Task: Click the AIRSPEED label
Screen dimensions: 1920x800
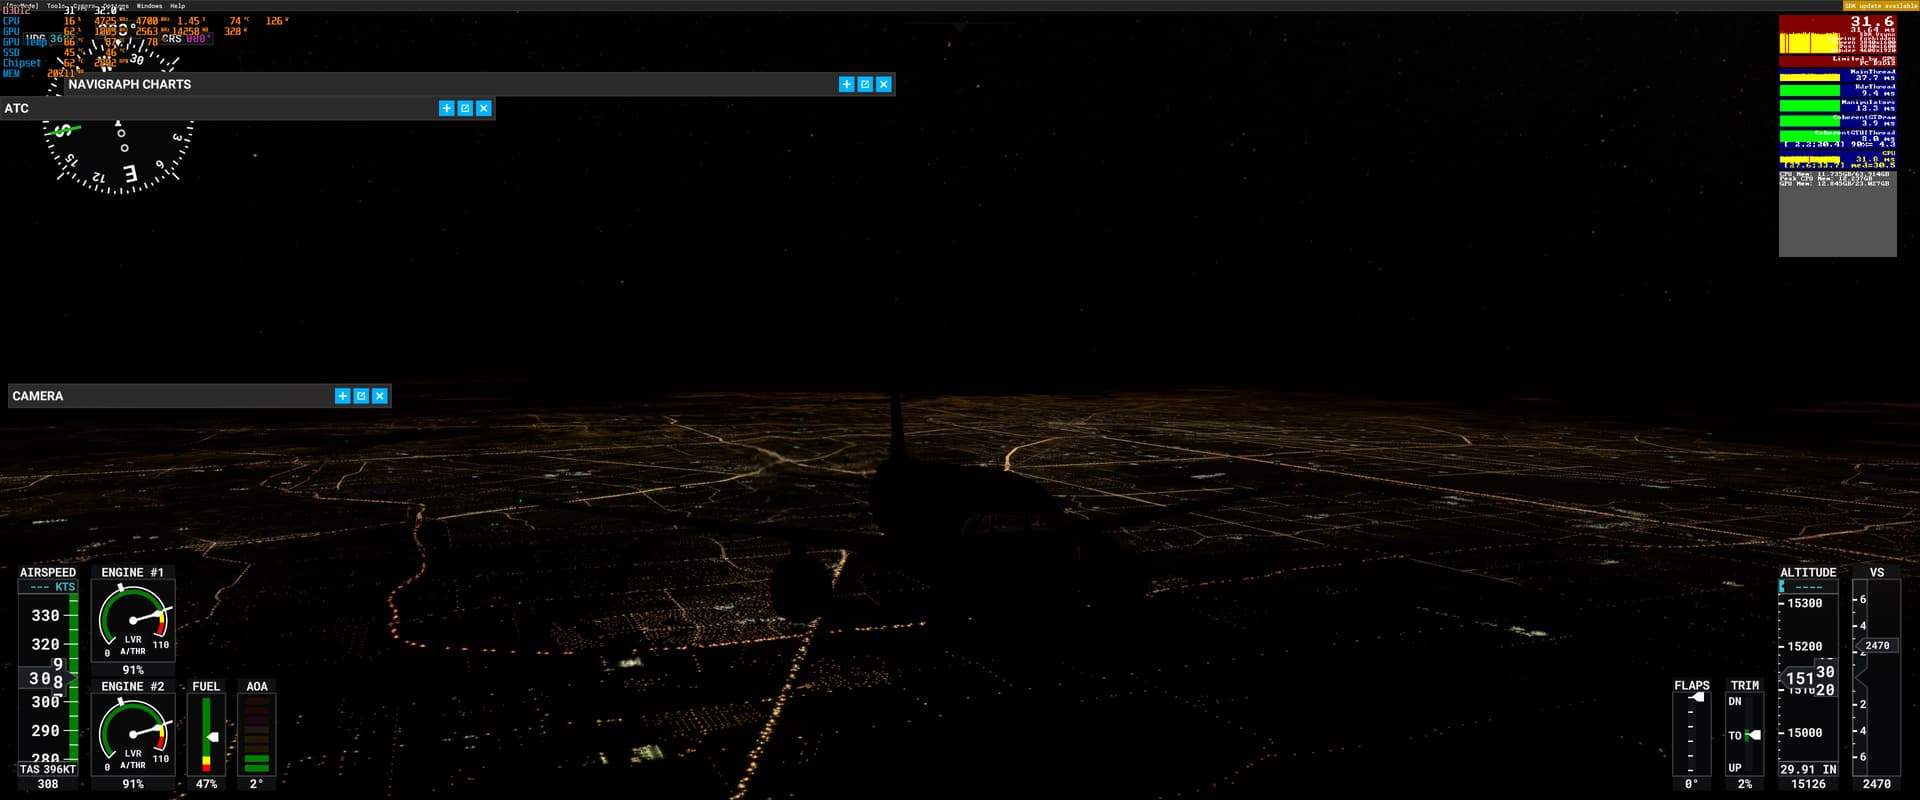Action: pos(48,572)
